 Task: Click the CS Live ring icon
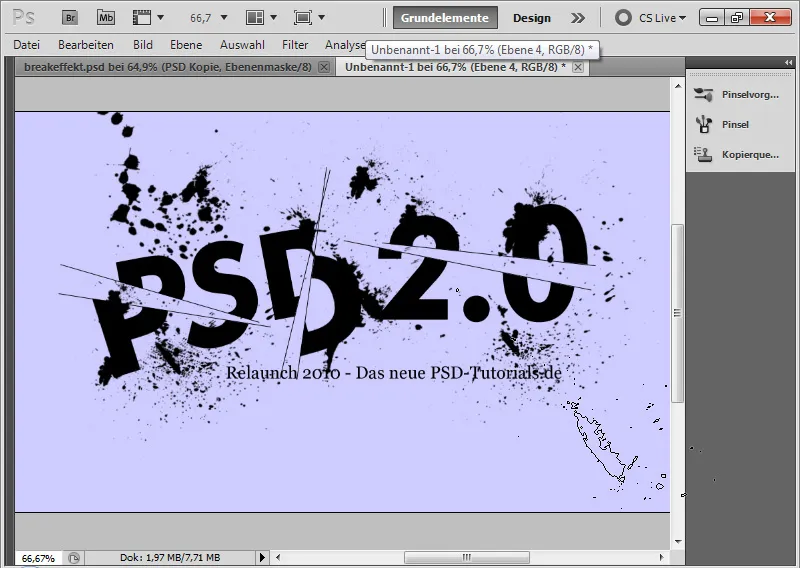tap(623, 18)
